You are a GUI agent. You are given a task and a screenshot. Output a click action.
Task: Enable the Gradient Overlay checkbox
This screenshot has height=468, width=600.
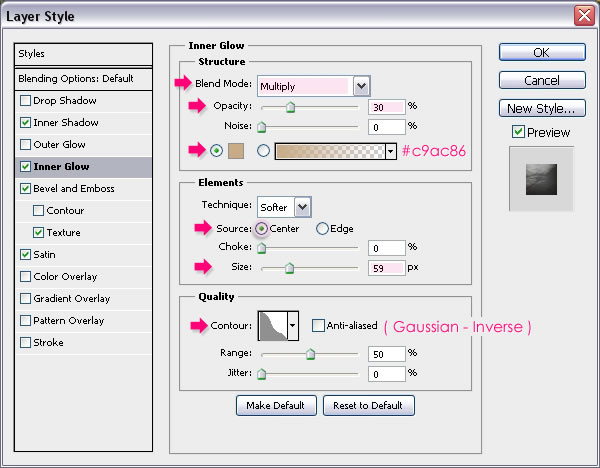click(x=25, y=298)
